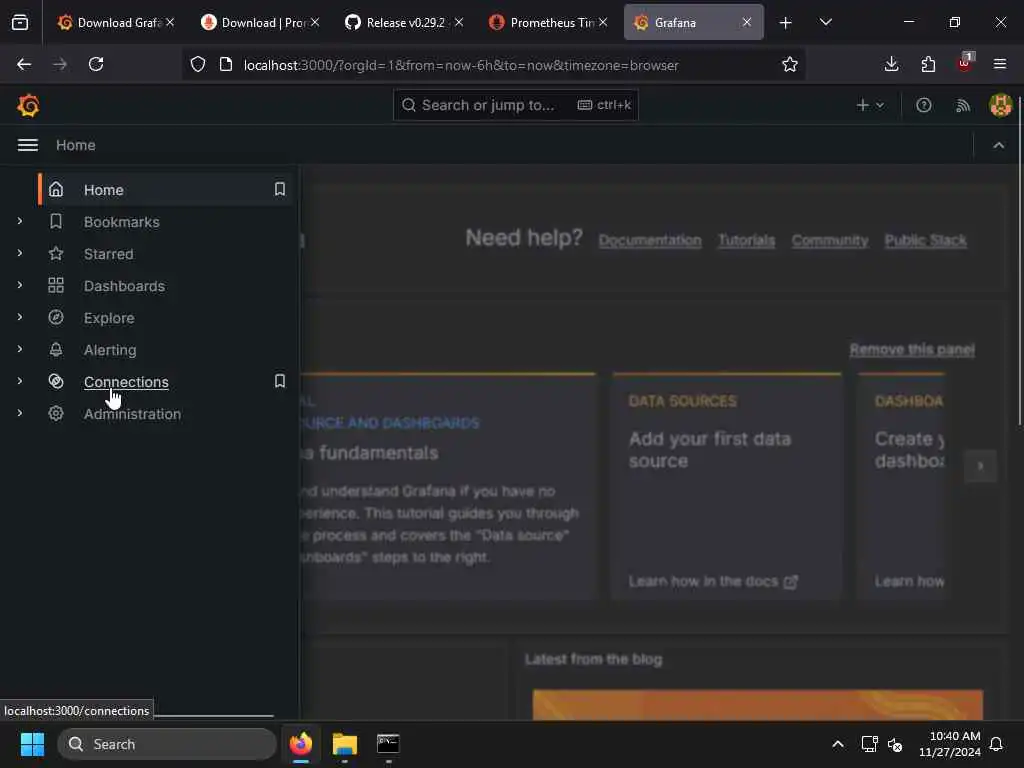The height and width of the screenshot is (768, 1024).
Task: Open a new browser tab
Action: 786,22
